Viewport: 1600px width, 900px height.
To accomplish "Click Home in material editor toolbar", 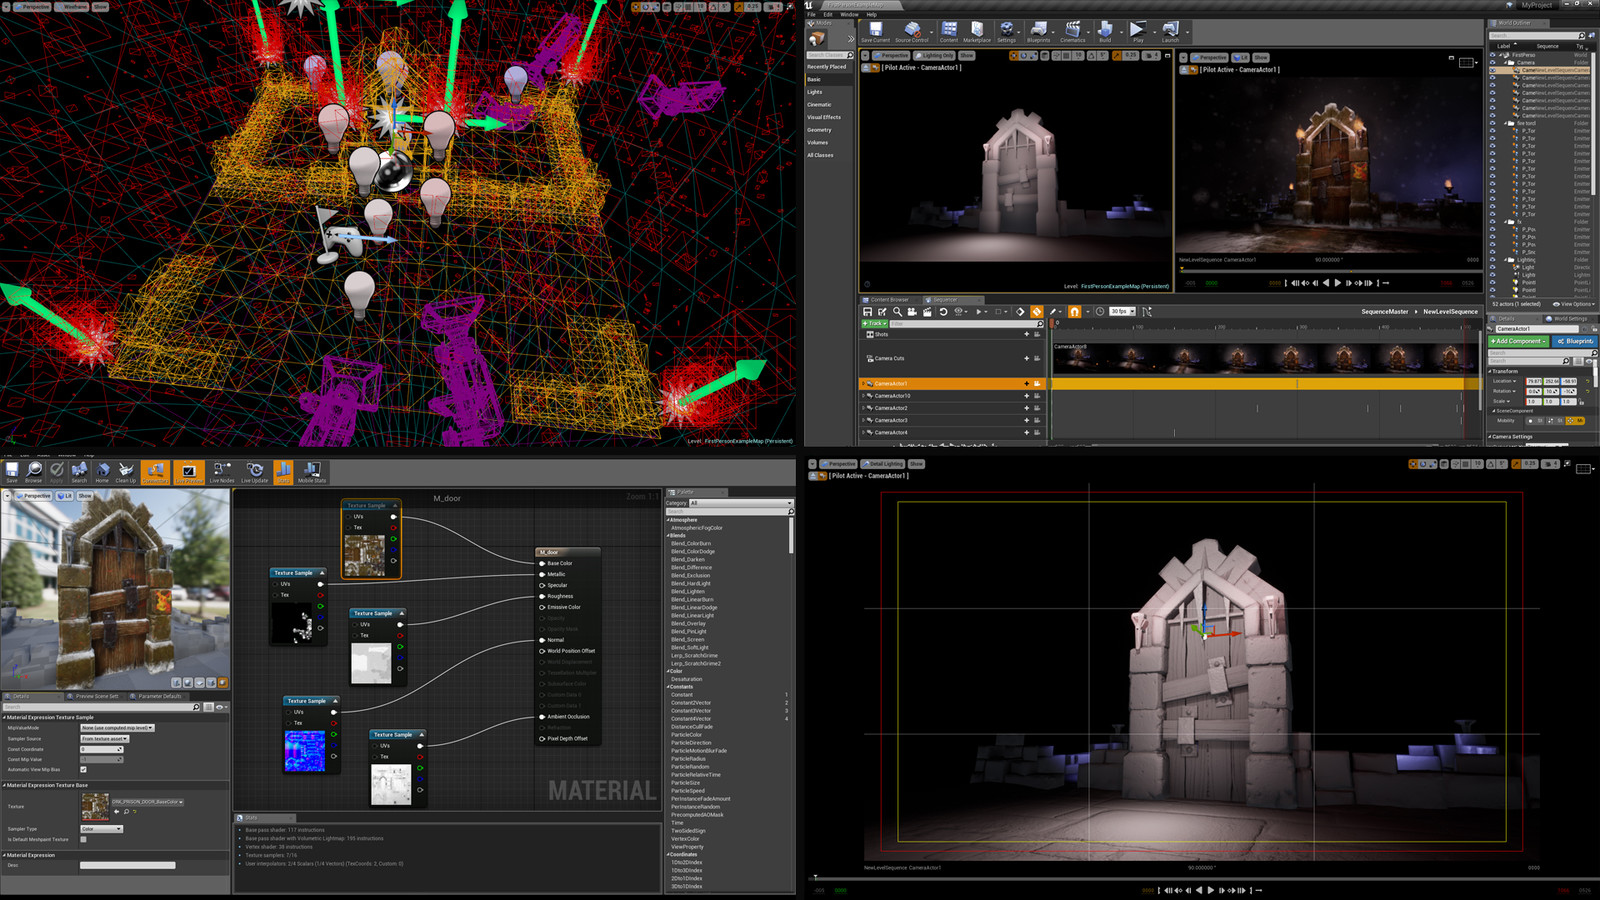I will coord(102,472).
